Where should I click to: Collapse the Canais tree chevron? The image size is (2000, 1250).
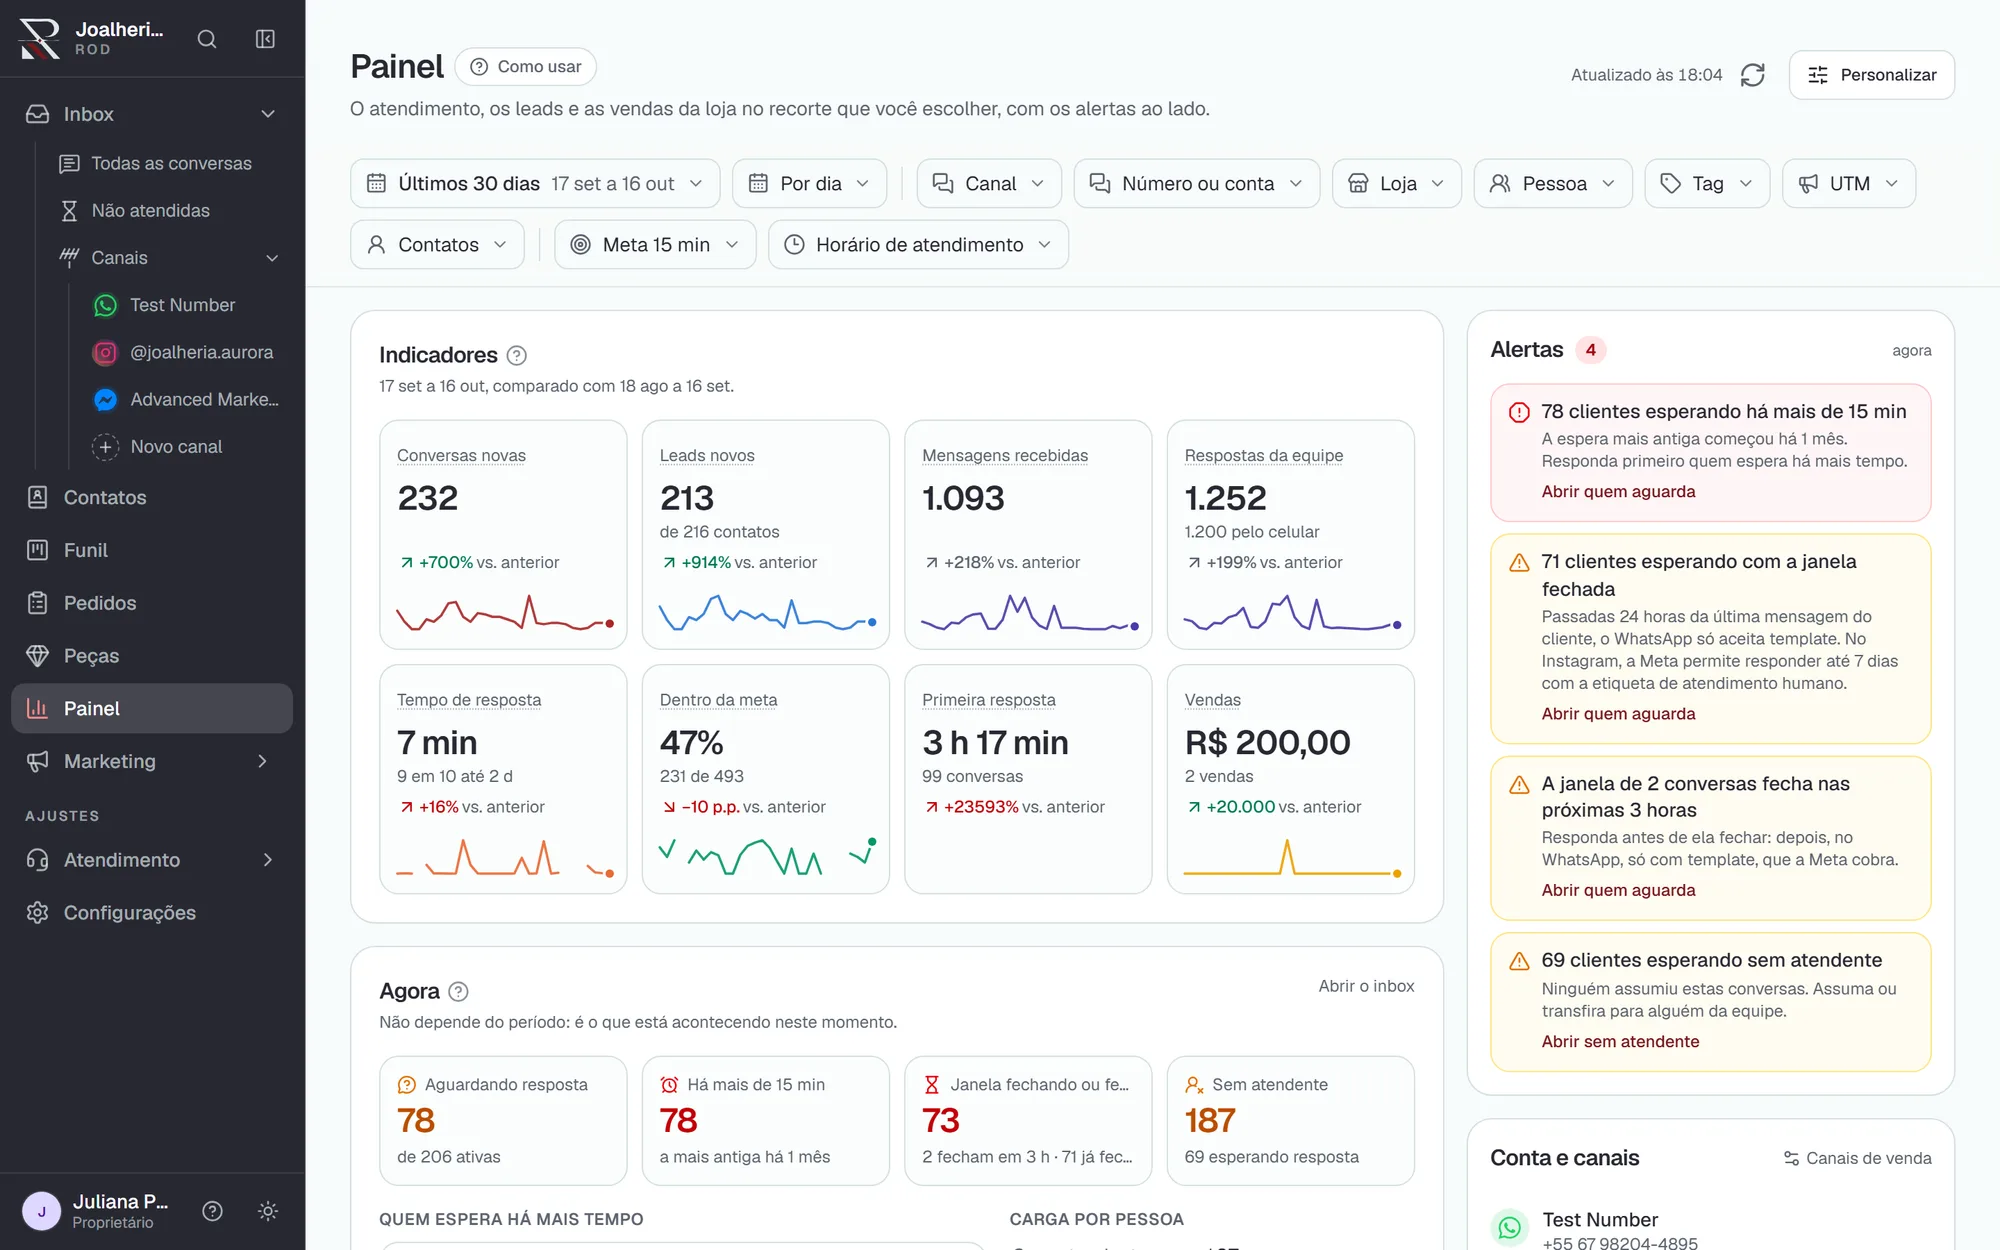pyautogui.click(x=272, y=258)
